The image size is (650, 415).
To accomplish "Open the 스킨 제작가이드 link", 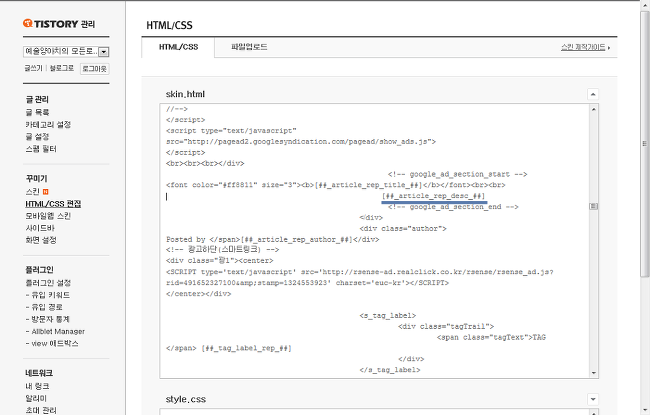I will [x=585, y=47].
